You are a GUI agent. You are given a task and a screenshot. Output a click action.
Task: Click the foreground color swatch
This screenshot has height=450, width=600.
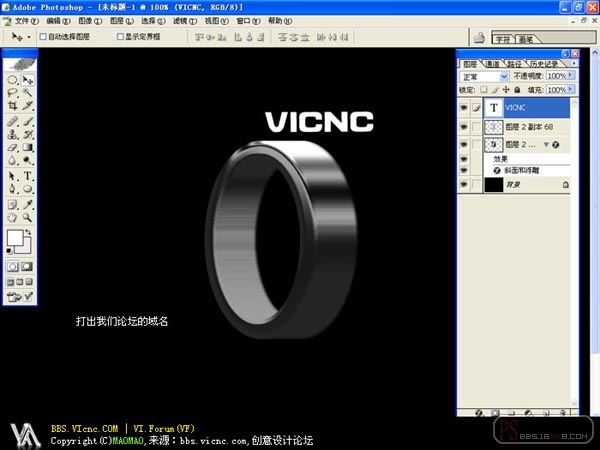tap(15, 238)
